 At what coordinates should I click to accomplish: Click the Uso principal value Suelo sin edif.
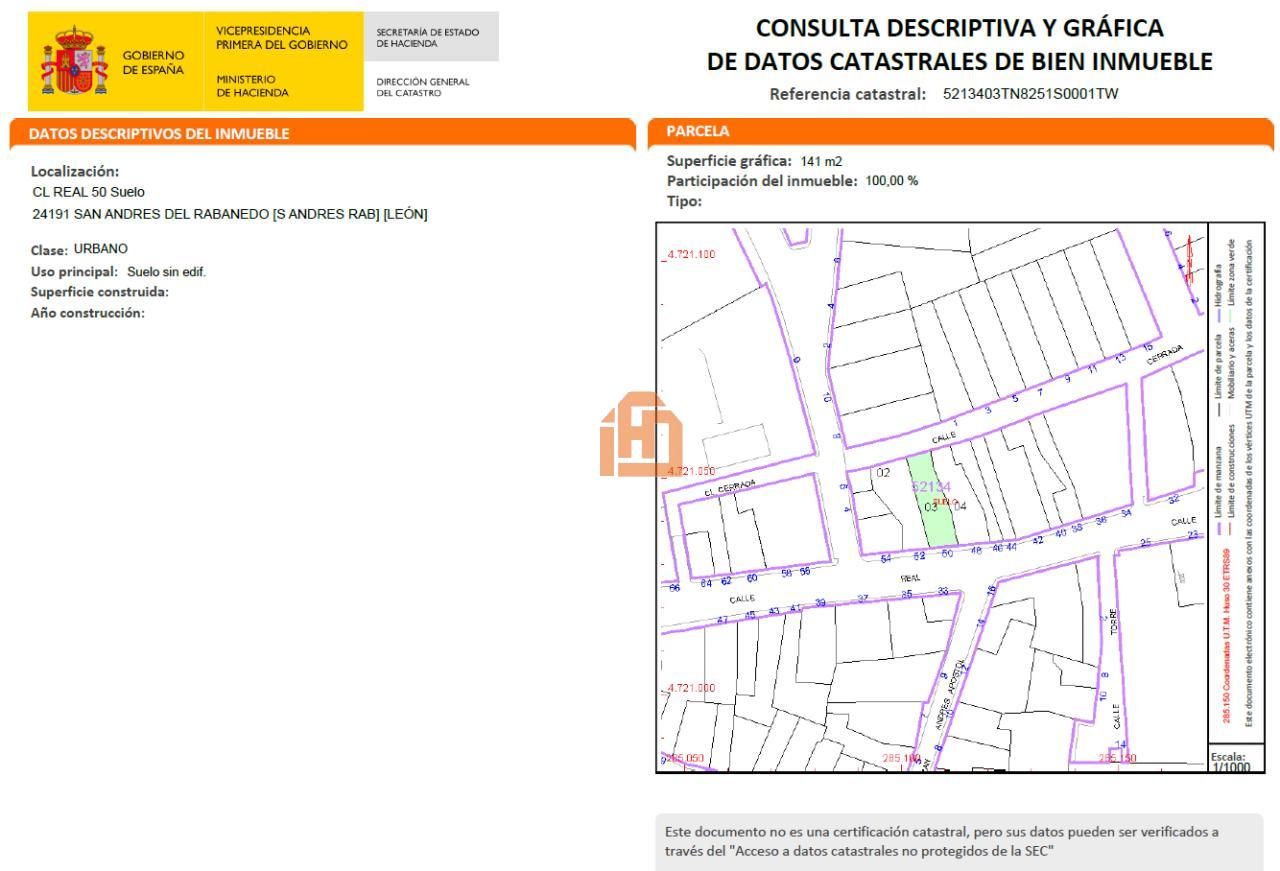point(166,272)
